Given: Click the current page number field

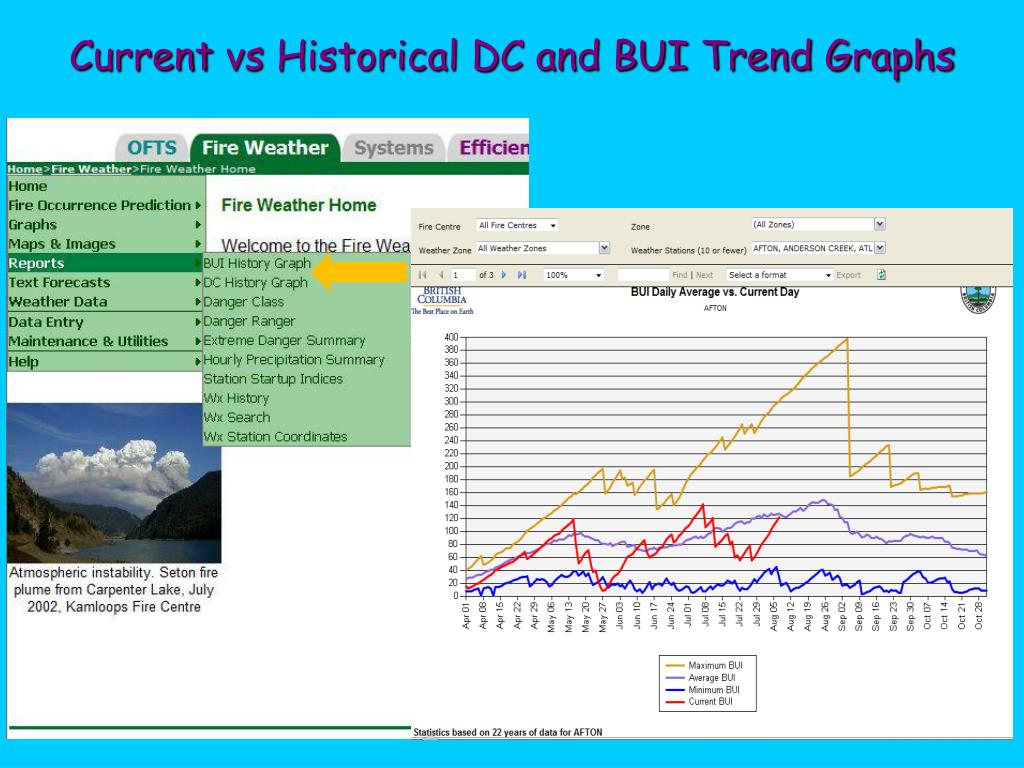Looking at the screenshot, I should click(x=462, y=275).
